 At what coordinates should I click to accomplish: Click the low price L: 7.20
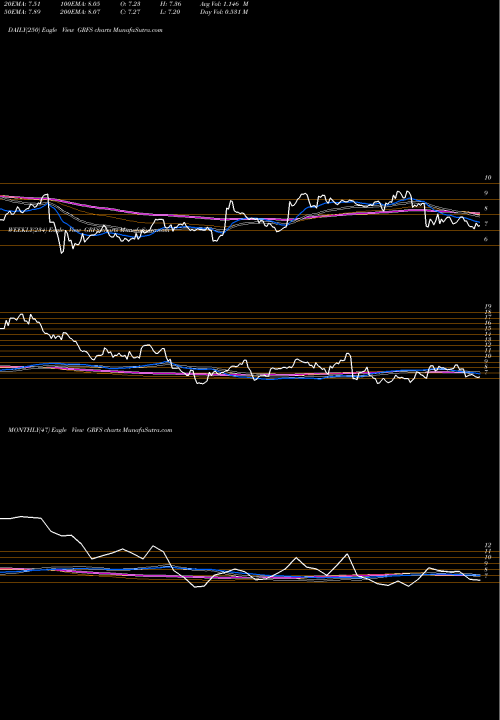click(172, 12)
